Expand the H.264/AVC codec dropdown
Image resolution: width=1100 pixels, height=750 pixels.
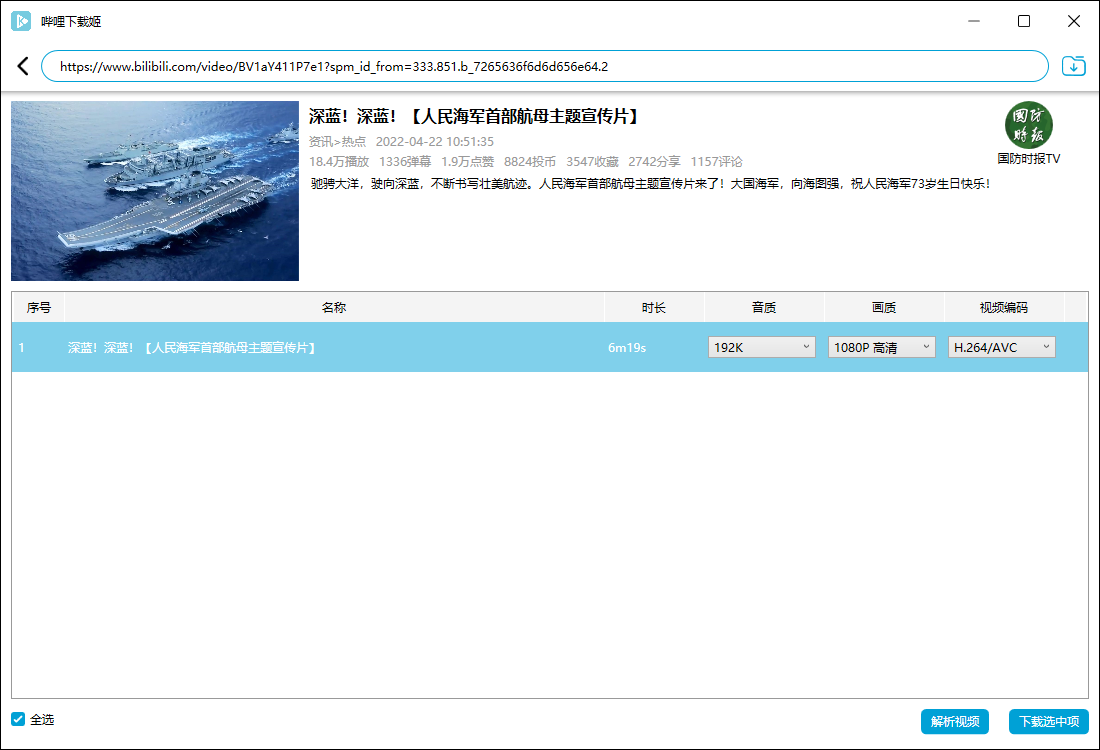pos(1001,347)
